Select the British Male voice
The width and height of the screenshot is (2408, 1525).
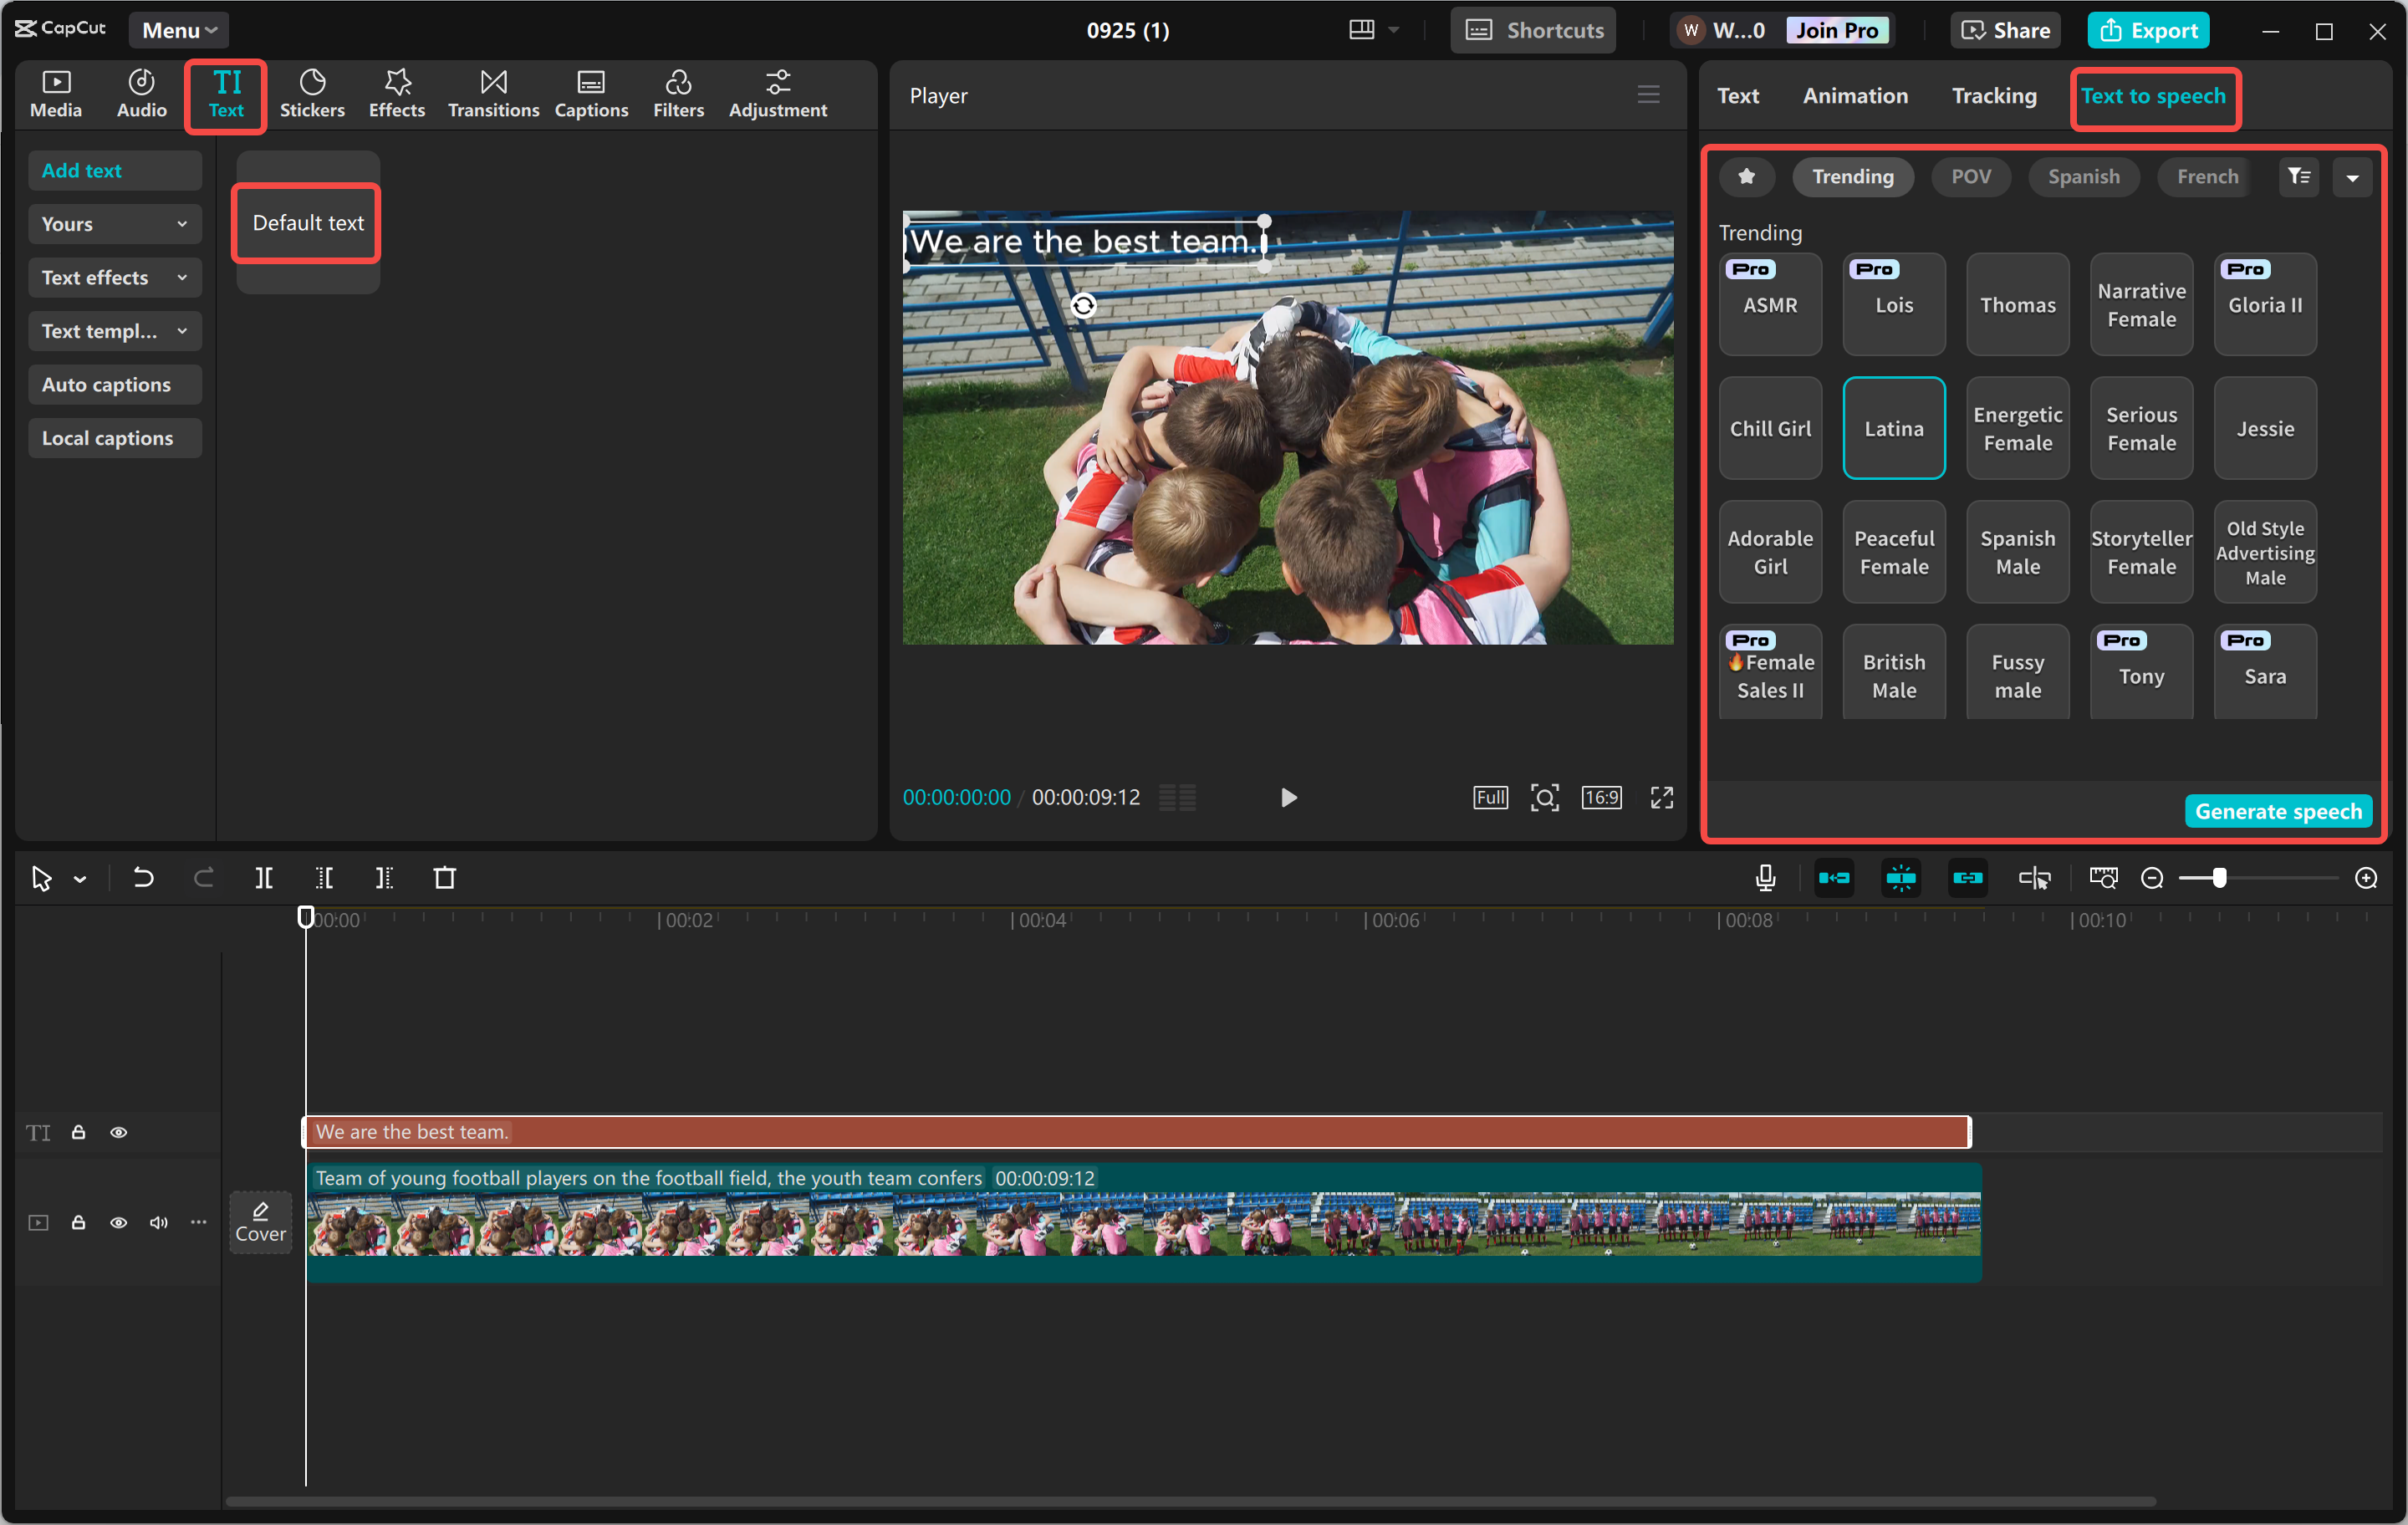point(1893,675)
